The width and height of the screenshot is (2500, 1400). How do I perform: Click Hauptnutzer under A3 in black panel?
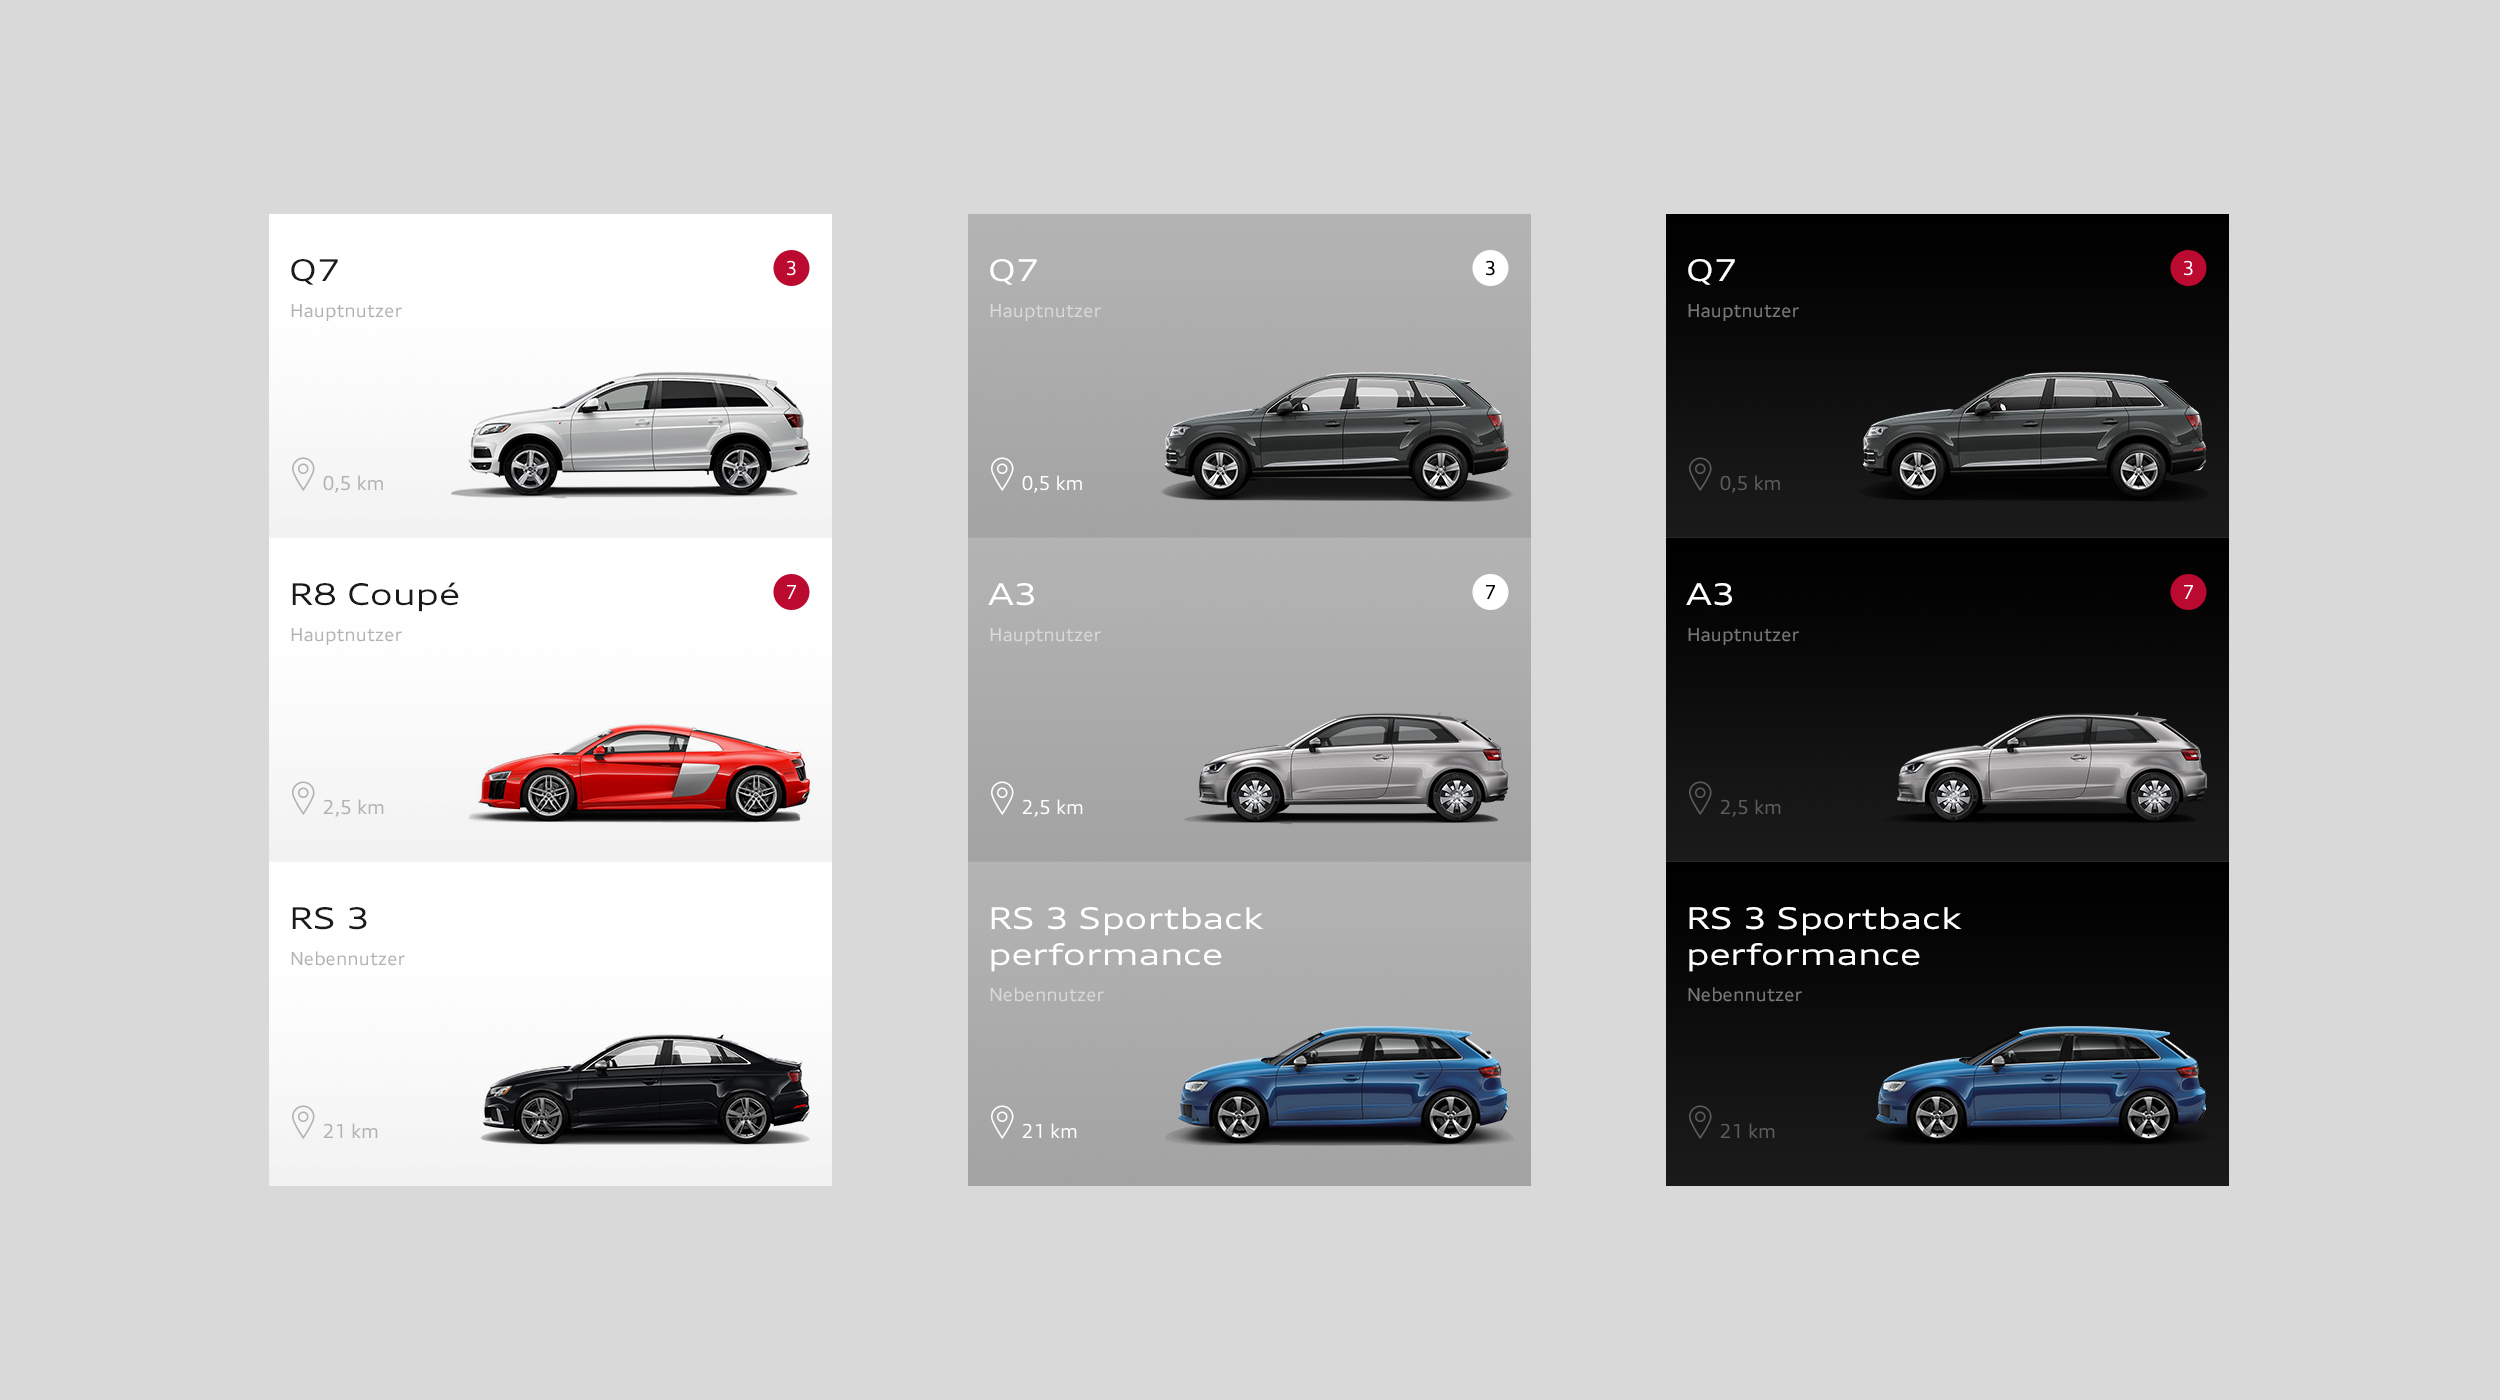point(1743,635)
